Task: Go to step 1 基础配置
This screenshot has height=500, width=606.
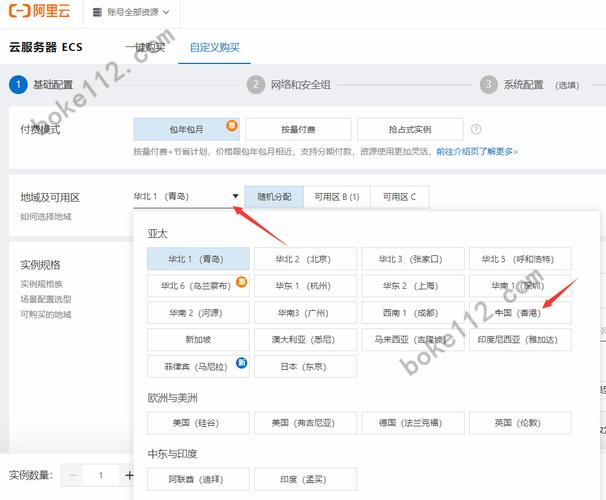Action: pyautogui.click(x=41, y=85)
